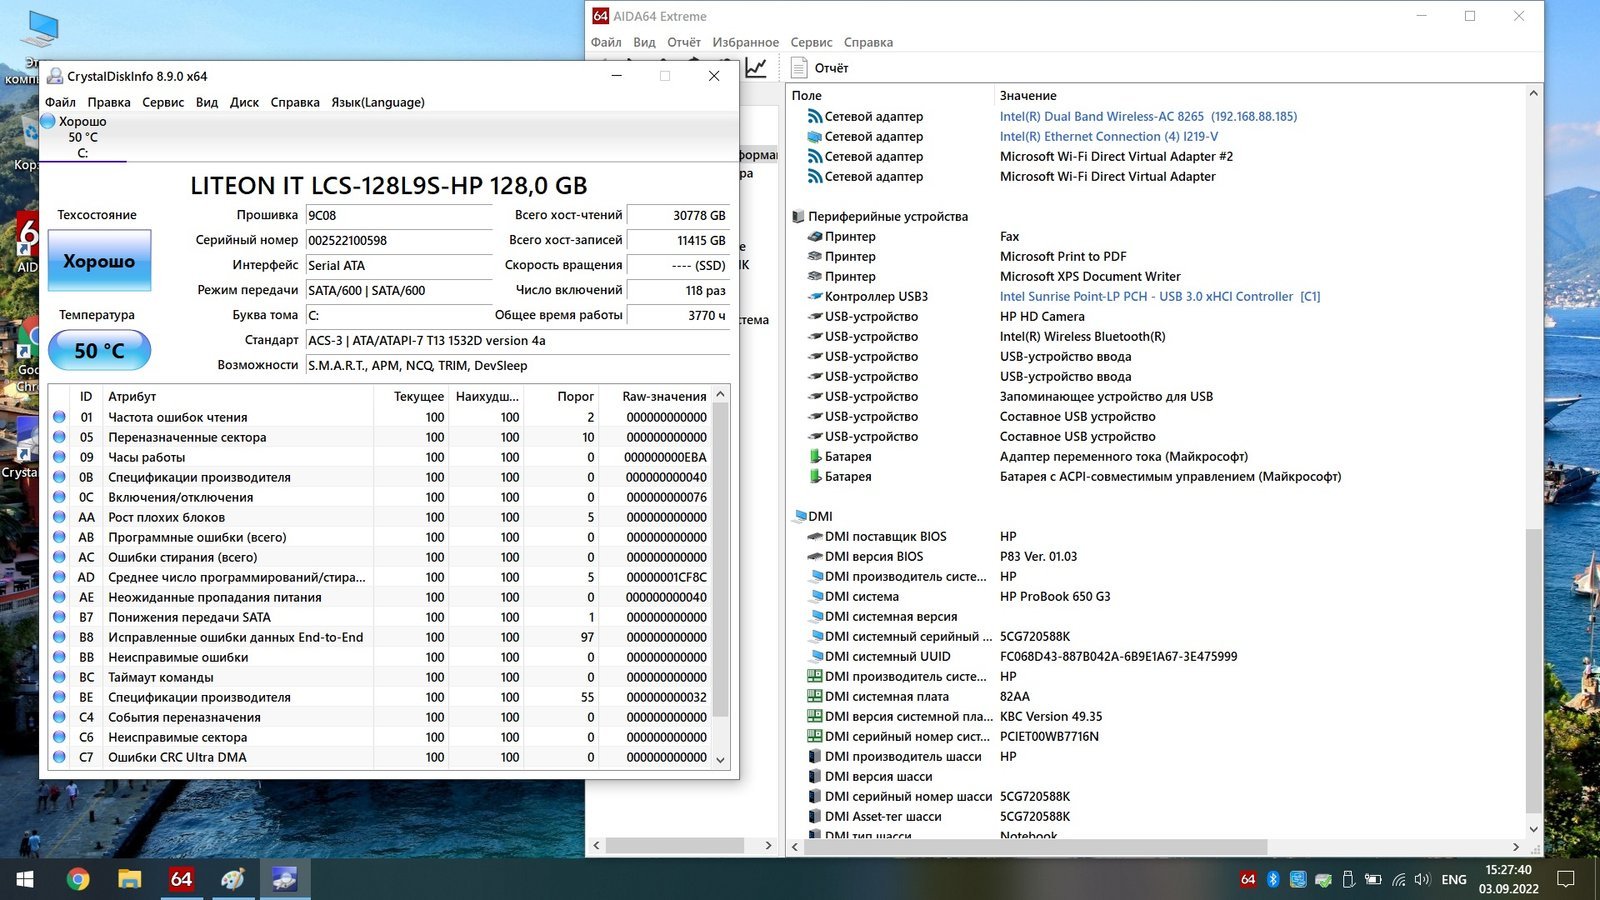Click down arrow of SMART table scrollbar
Viewport: 1600px width, 900px height.
click(720, 759)
